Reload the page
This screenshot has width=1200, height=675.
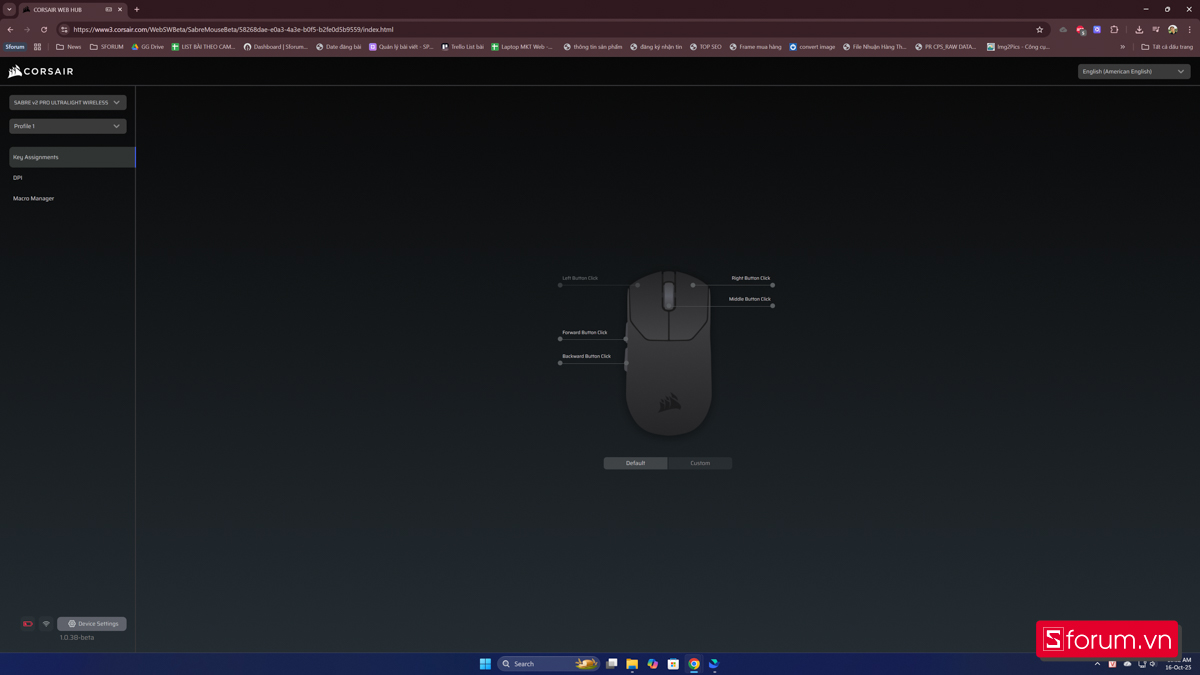pos(44,30)
